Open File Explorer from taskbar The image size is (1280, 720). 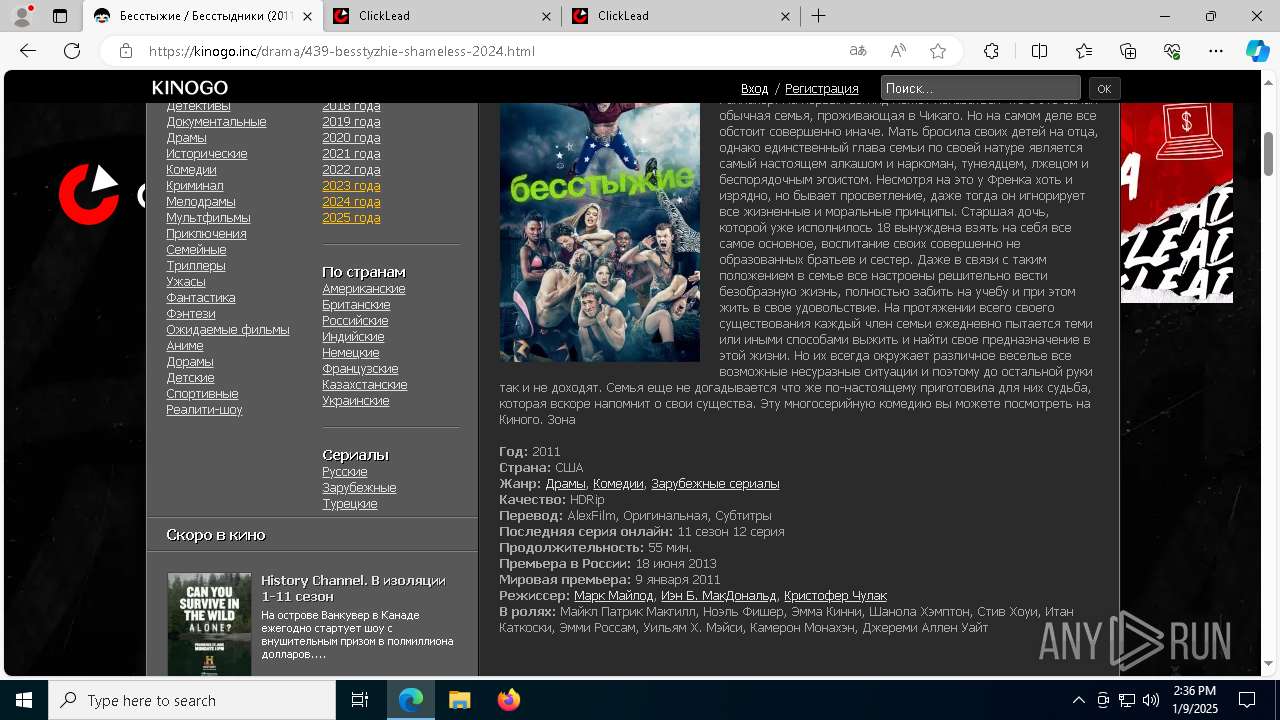tap(459, 700)
